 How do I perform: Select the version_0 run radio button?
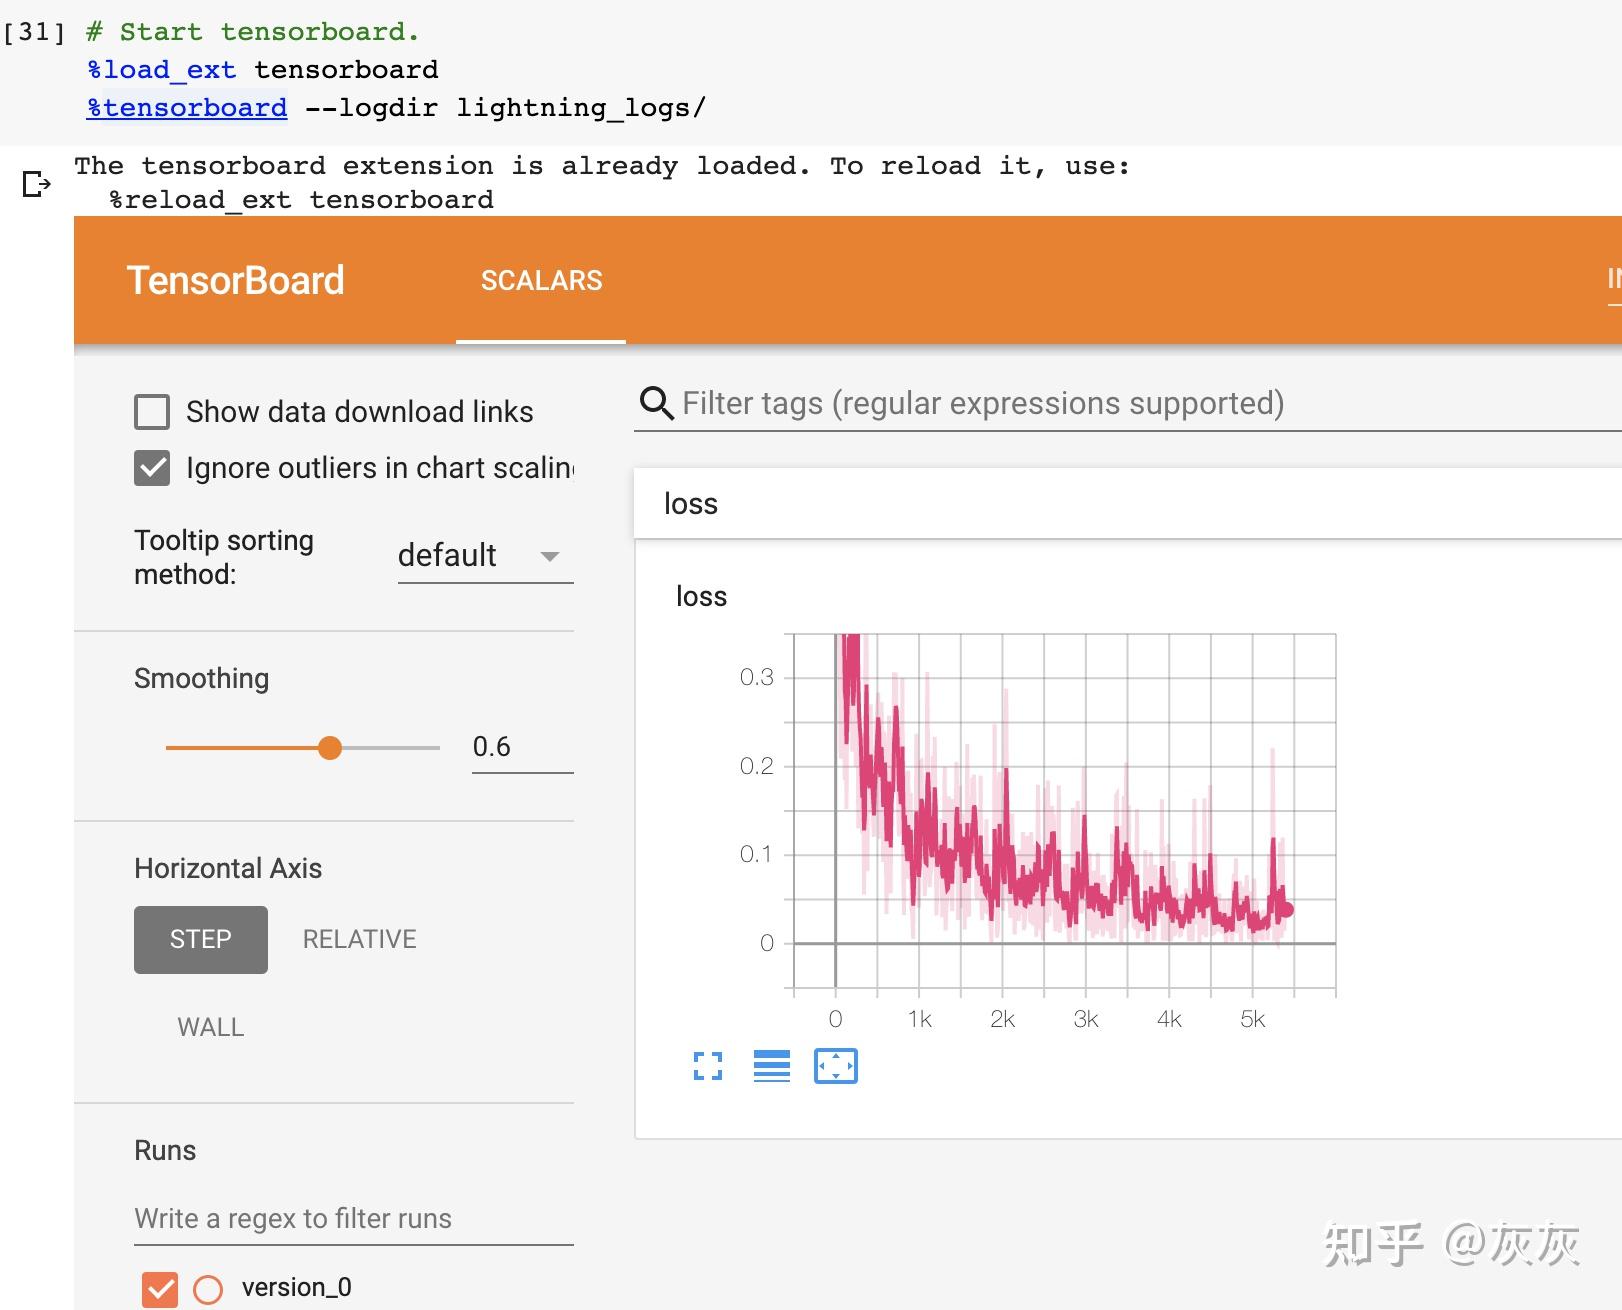point(208,1289)
